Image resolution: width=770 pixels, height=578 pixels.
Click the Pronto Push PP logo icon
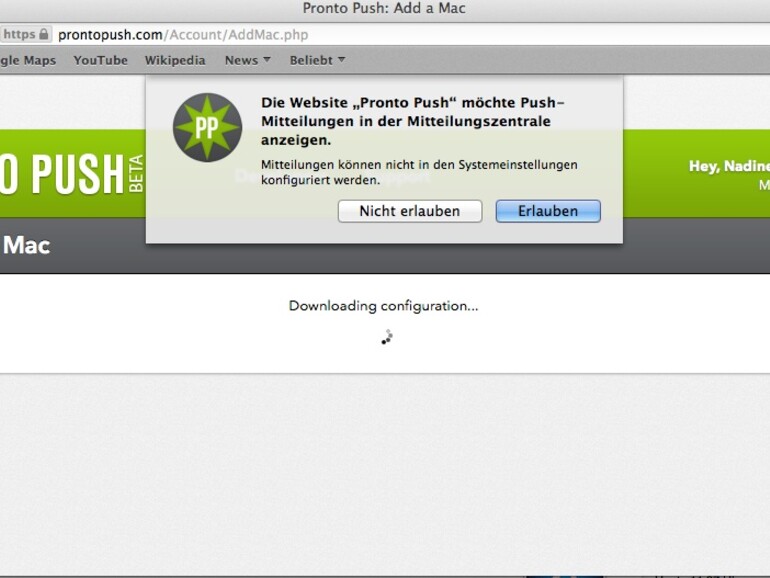click(207, 127)
